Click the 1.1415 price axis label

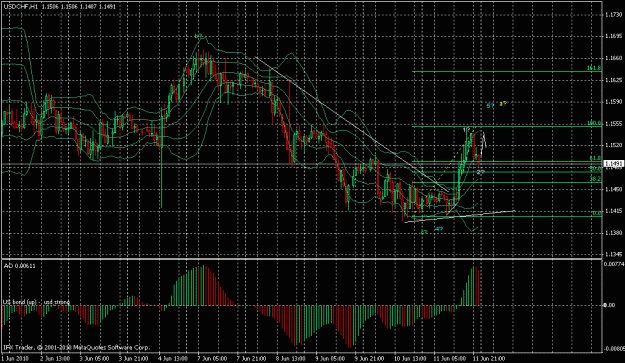pyautogui.click(x=613, y=211)
